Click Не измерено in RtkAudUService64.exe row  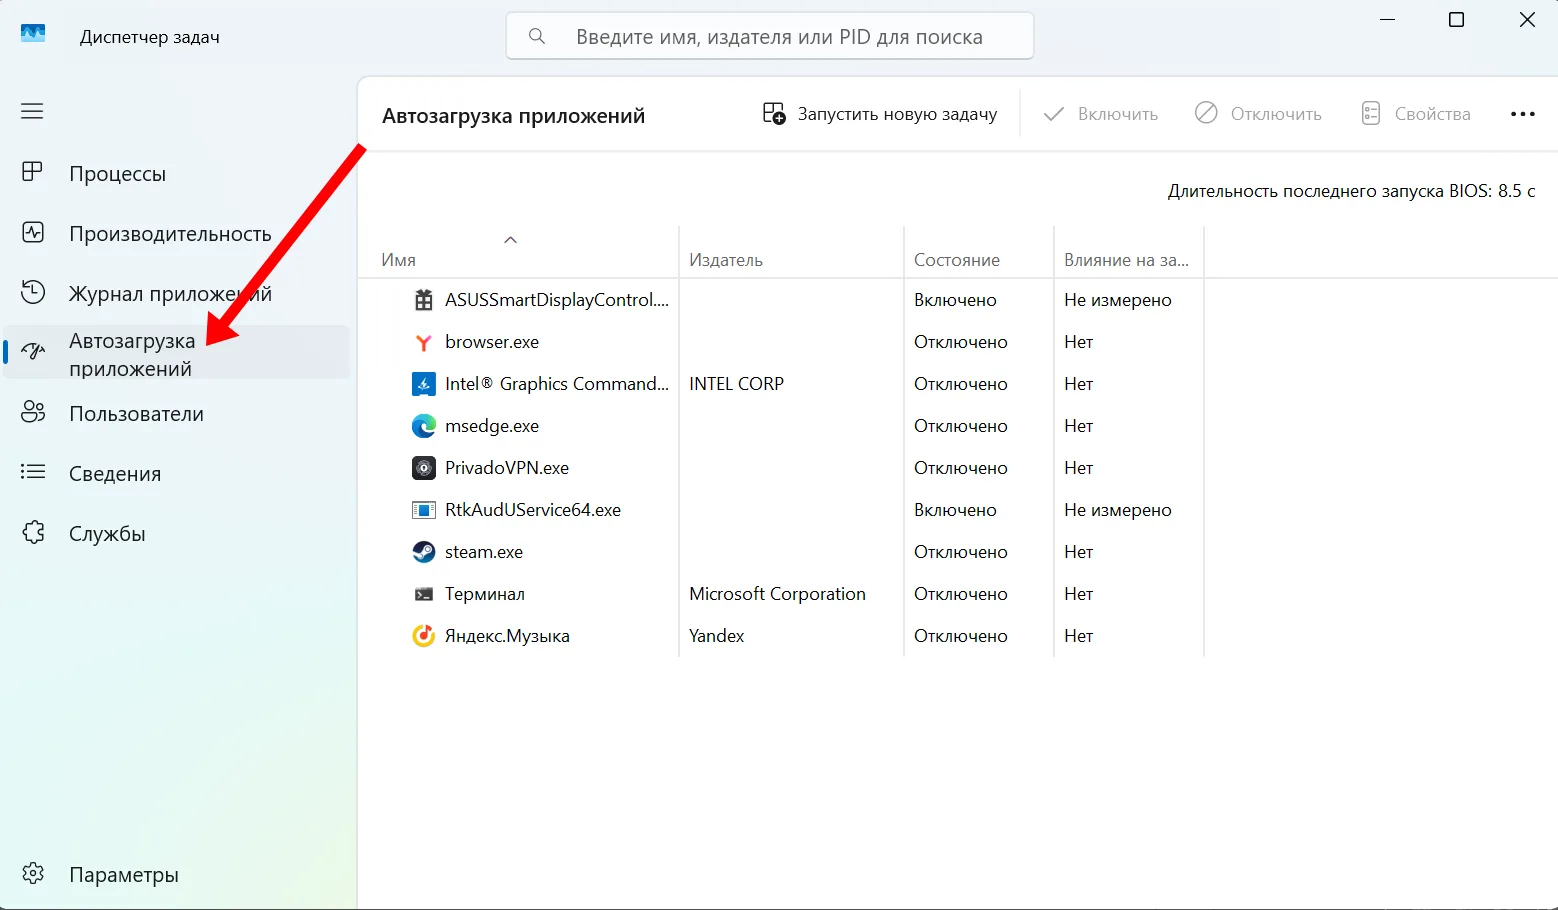(1118, 510)
